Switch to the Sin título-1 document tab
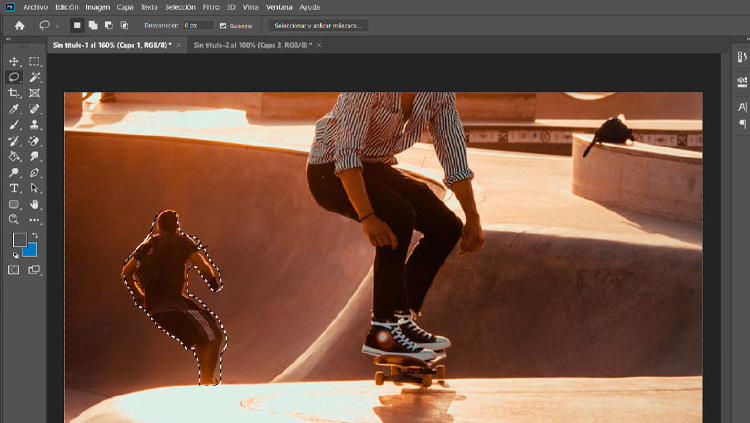This screenshot has width=750, height=423. coord(112,45)
